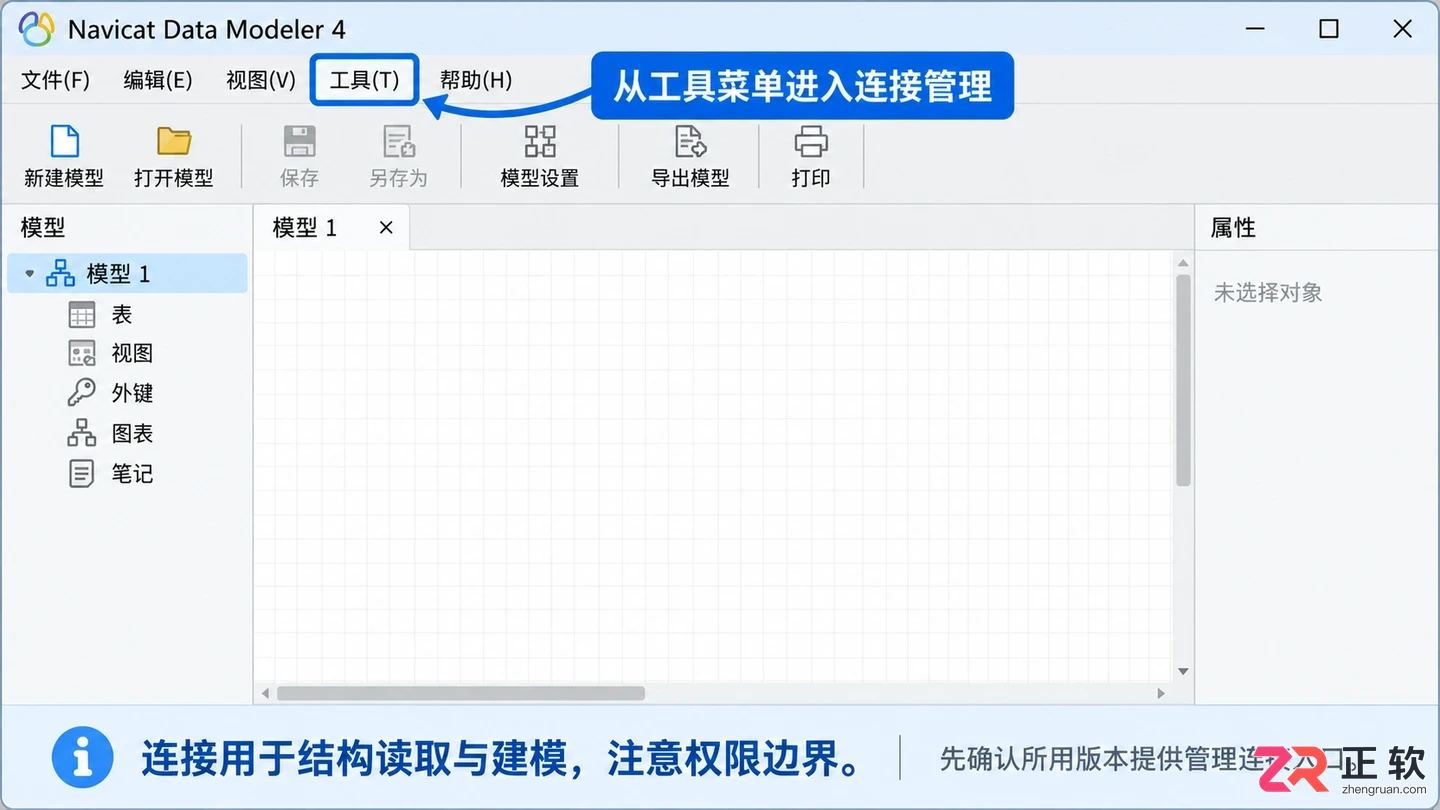Screen dimensions: 1440x810
Task: Open 模型设置 model settings icon
Action: (540, 141)
